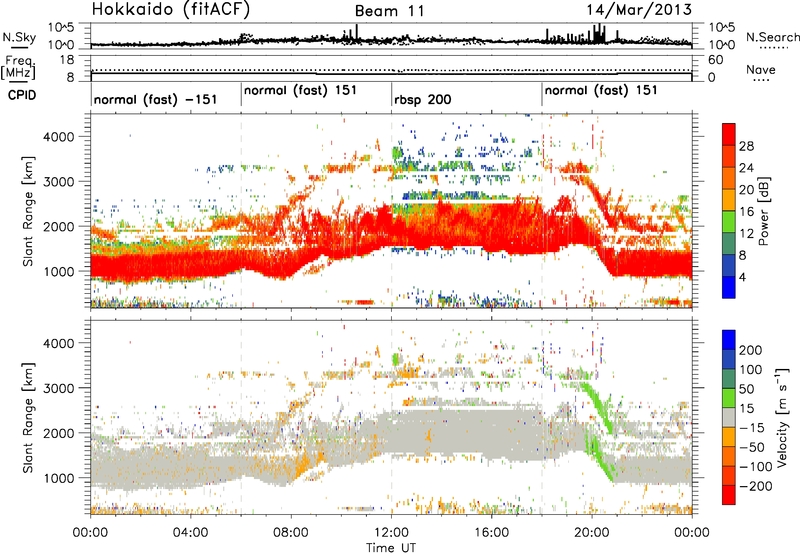The width and height of the screenshot is (800, 554).
Task: Click the gray -15 to 15 Velocity color segment
Action: (x=729, y=417)
